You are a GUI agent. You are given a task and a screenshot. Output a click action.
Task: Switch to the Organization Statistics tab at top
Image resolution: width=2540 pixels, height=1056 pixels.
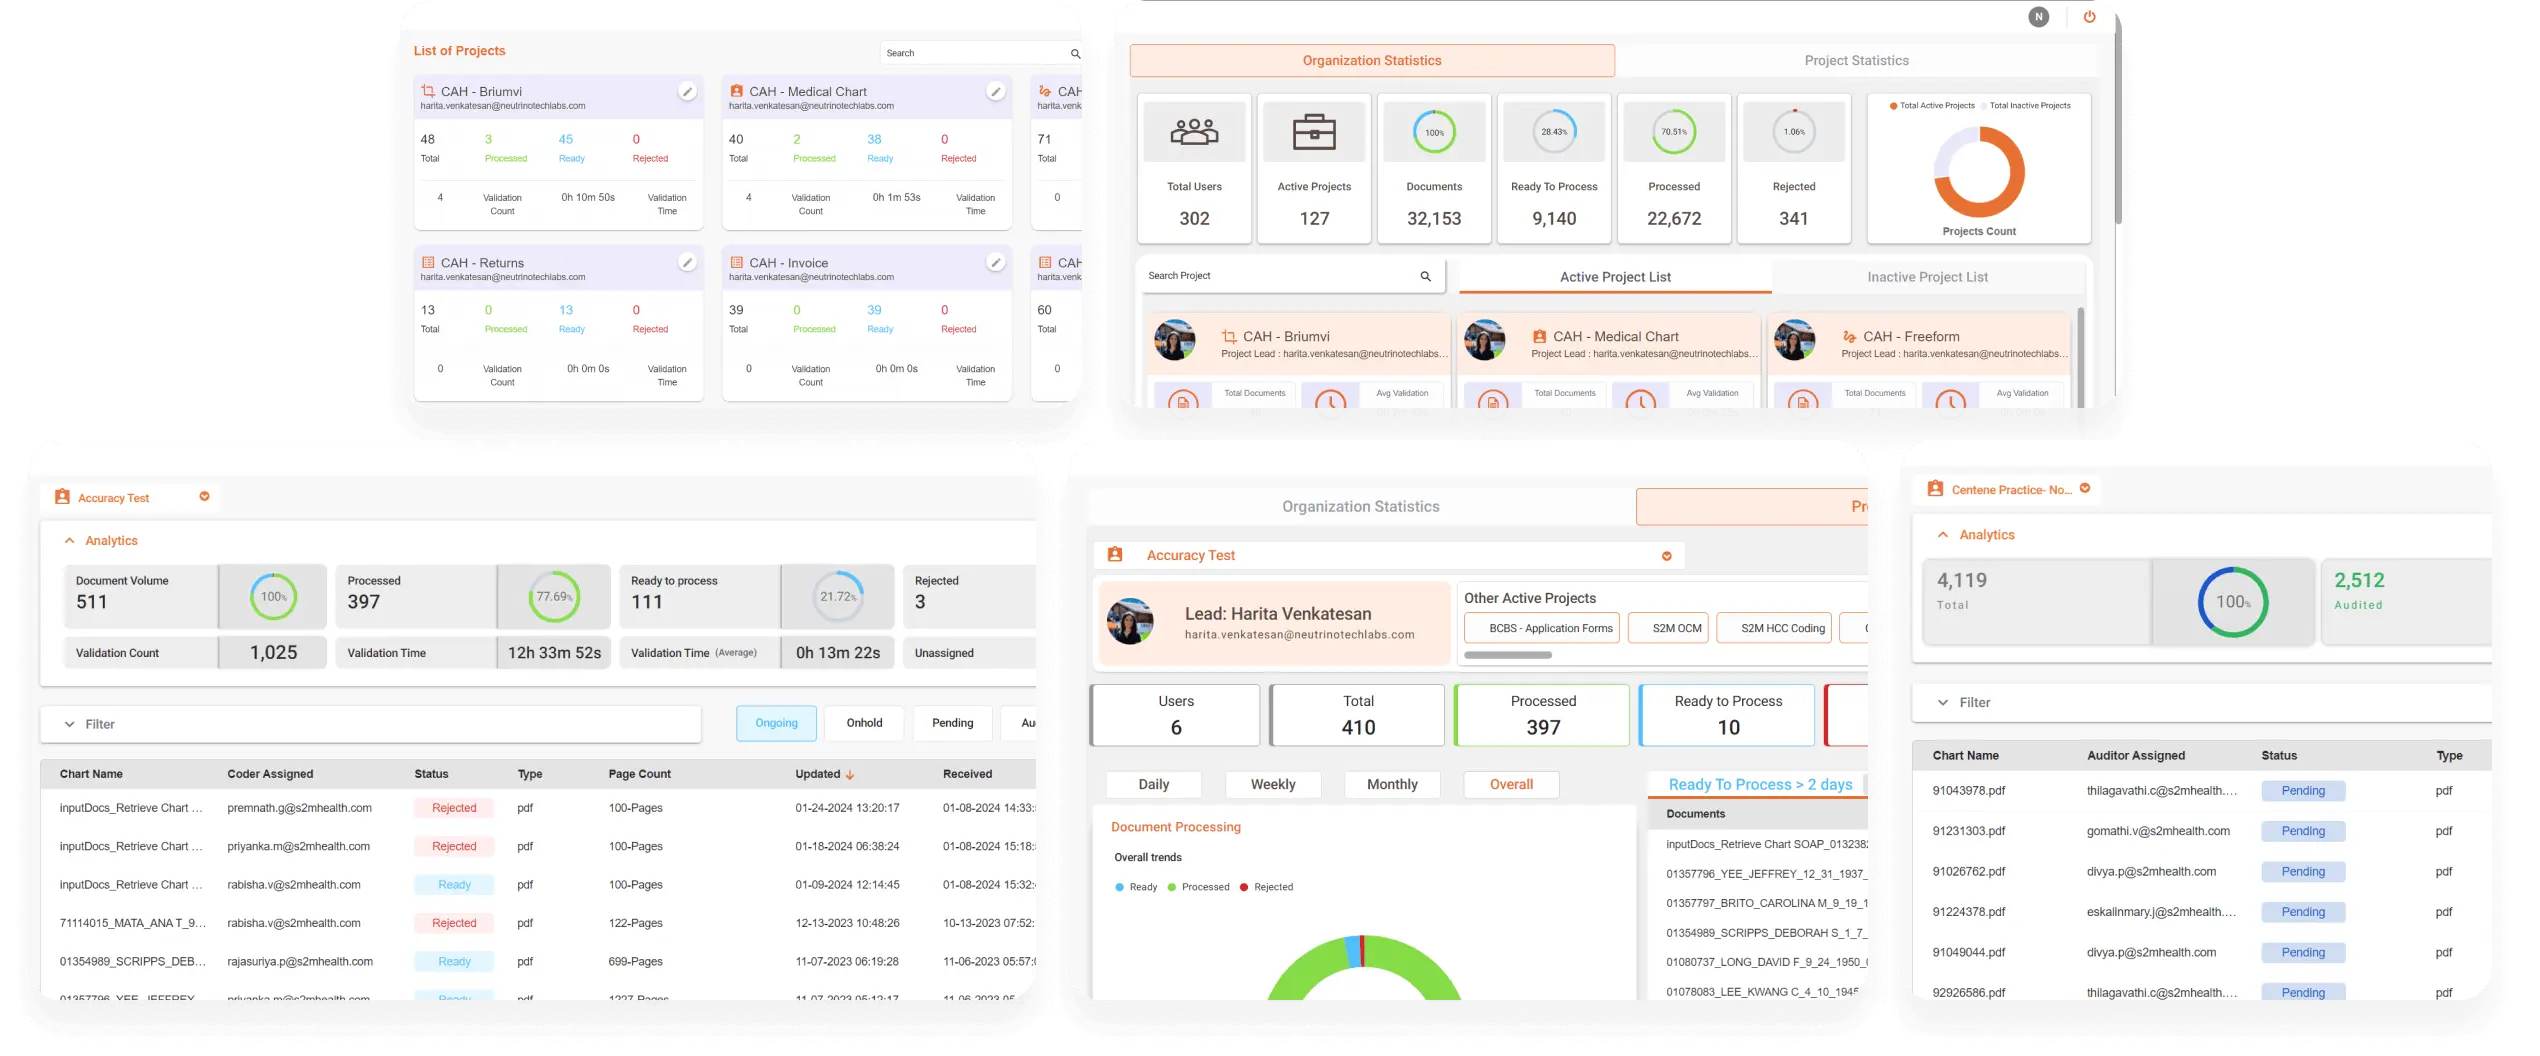(1372, 61)
